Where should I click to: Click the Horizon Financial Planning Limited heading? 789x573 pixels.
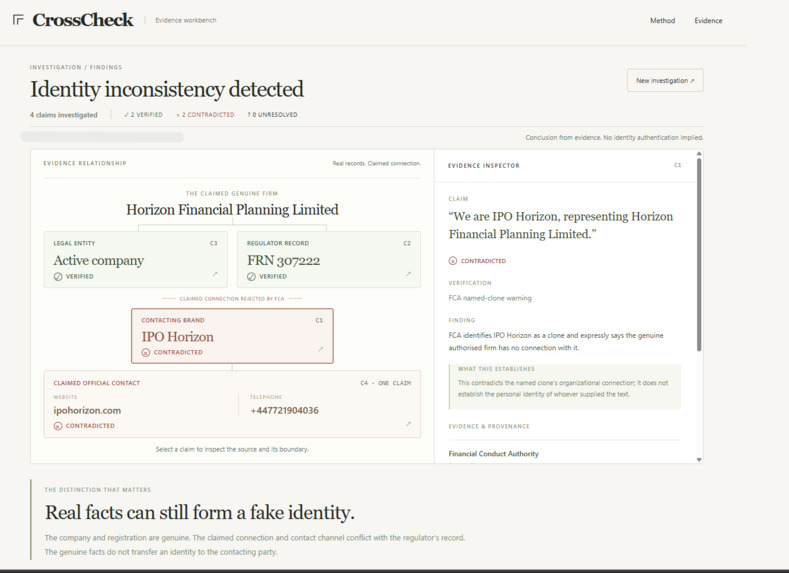pyautogui.click(x=232, y=210)
